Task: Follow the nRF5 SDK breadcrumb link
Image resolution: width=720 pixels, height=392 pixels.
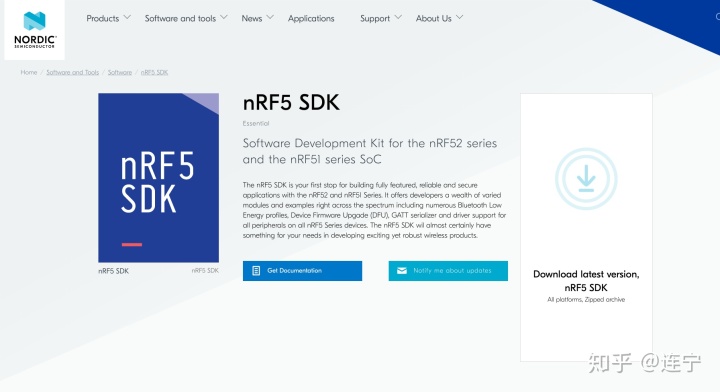Action: [x=154, y=72]
